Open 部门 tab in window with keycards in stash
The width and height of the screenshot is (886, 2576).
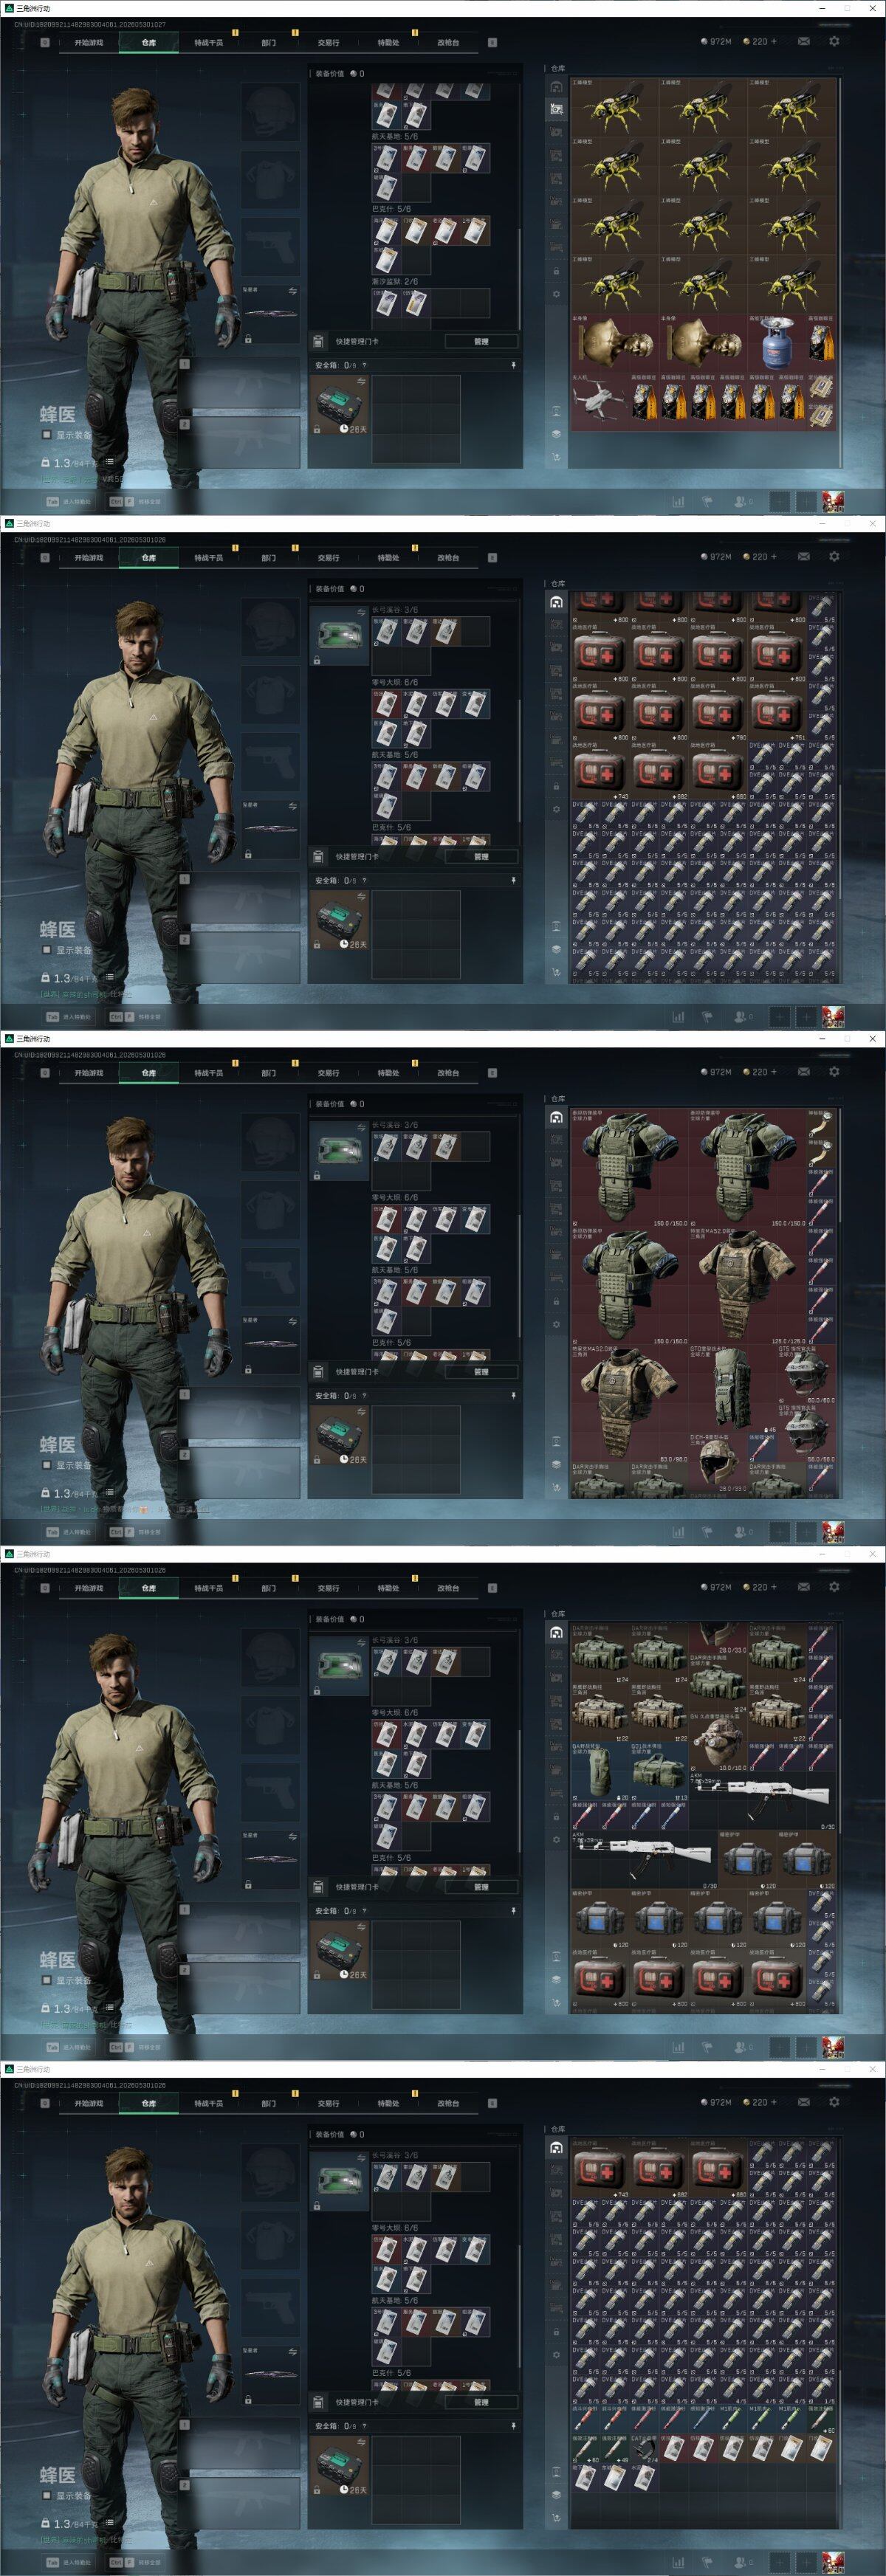[268, 2102]
